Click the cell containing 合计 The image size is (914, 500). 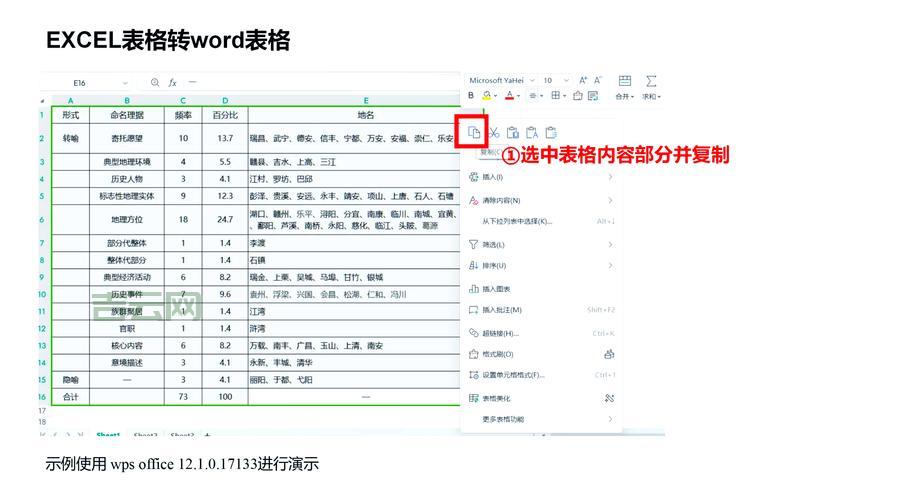(x=71, y=396)
